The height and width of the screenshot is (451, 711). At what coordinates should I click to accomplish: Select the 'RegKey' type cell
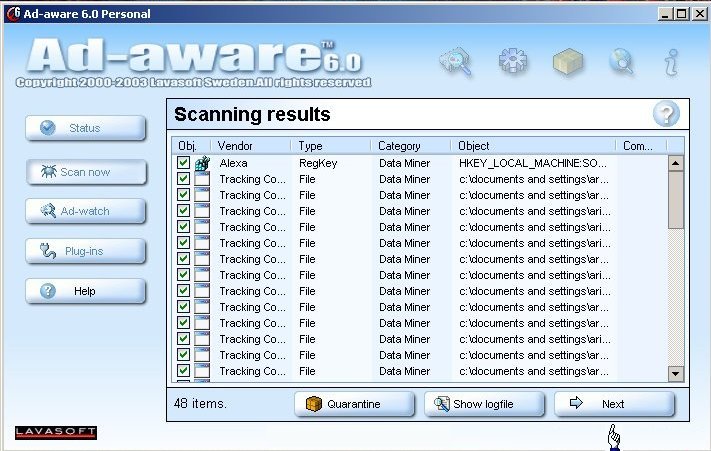click(318, 163)
